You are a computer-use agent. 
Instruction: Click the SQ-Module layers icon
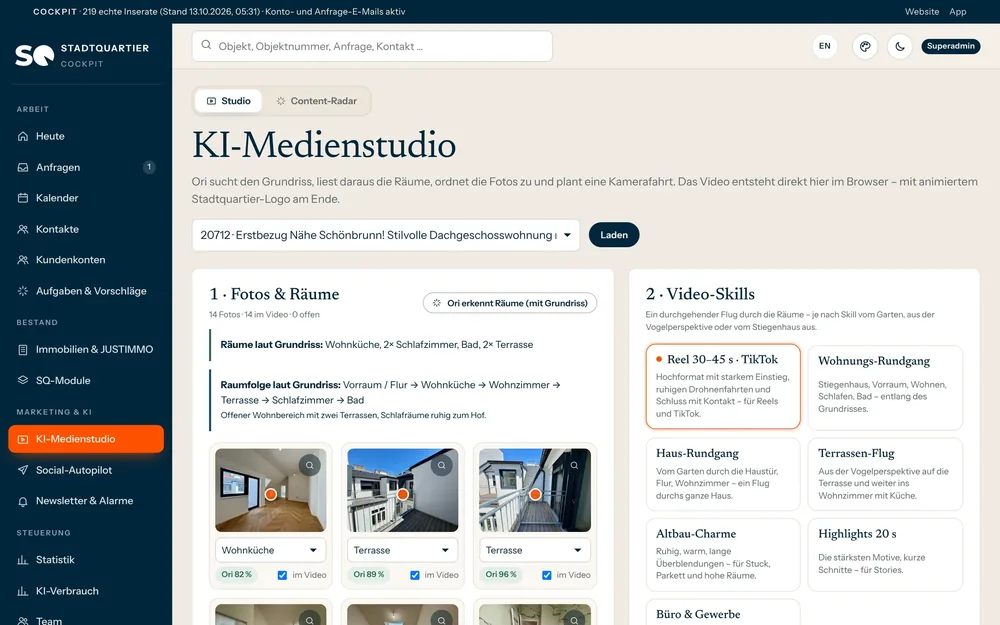click(23, 380)
